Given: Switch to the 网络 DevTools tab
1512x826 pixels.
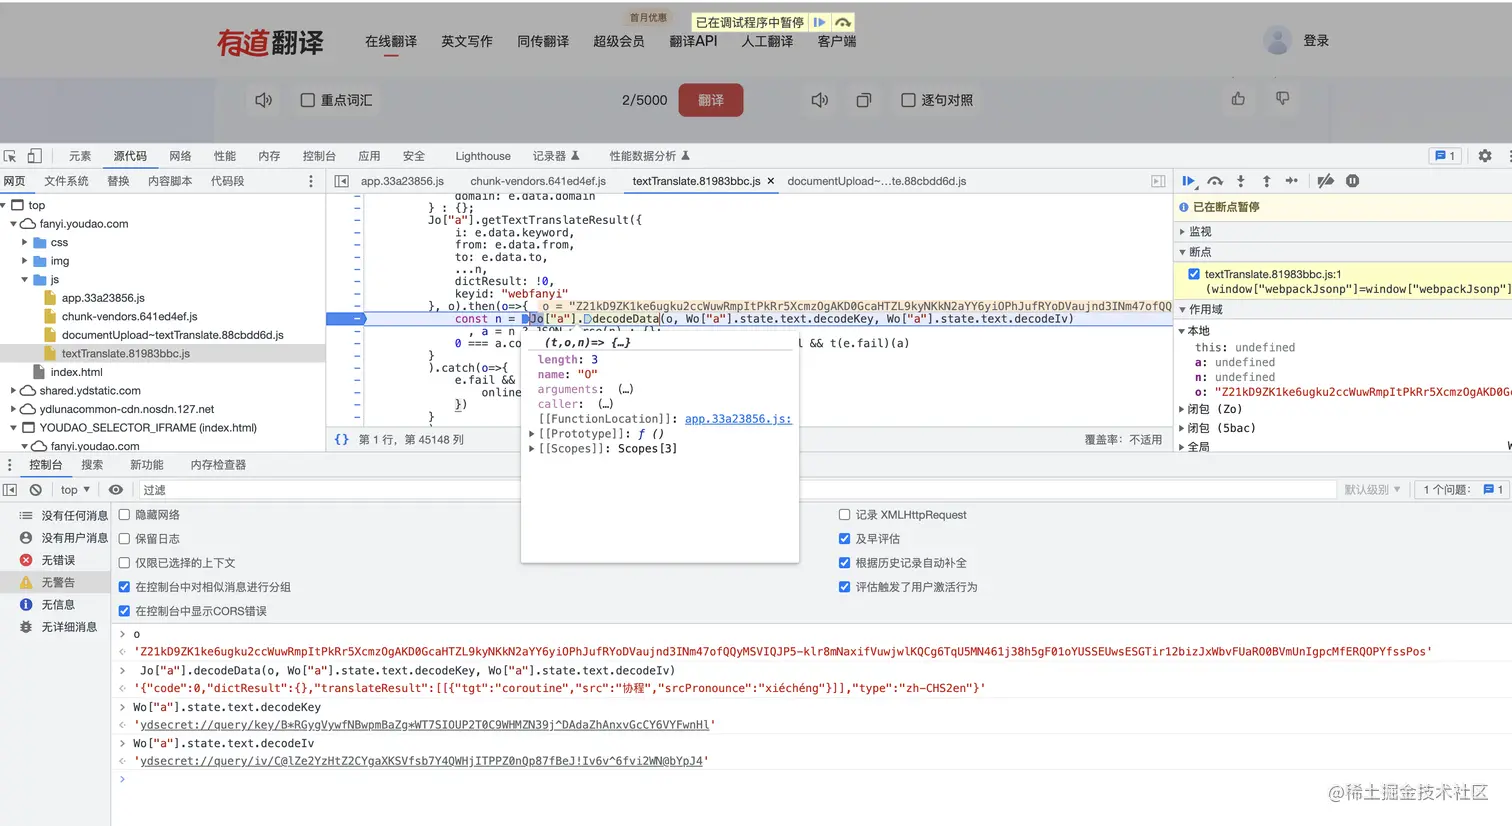Looking at the screenshot, I should pos(180,156).
